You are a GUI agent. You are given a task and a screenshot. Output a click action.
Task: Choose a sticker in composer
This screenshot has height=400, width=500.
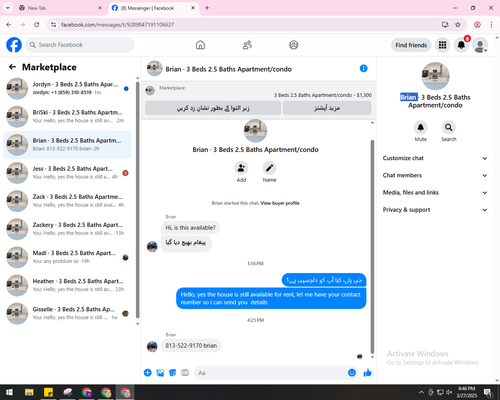point(173,373)
